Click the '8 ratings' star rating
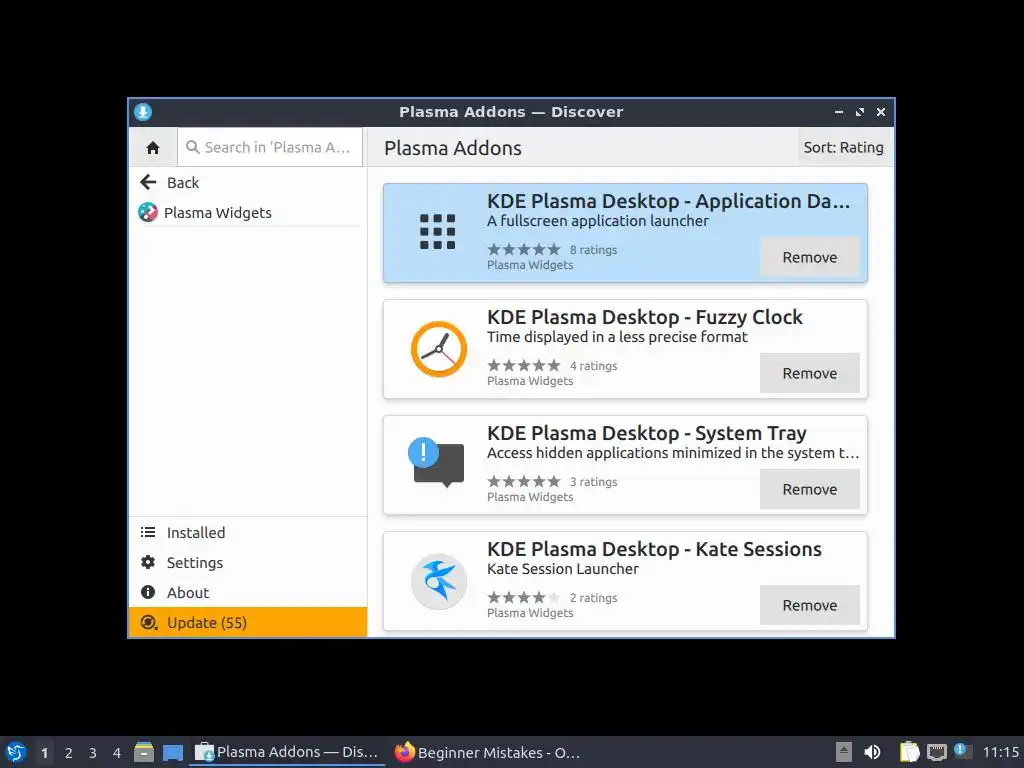This screenshot has width=1024, height=768. pyautogui.click(x=524, y=249)
